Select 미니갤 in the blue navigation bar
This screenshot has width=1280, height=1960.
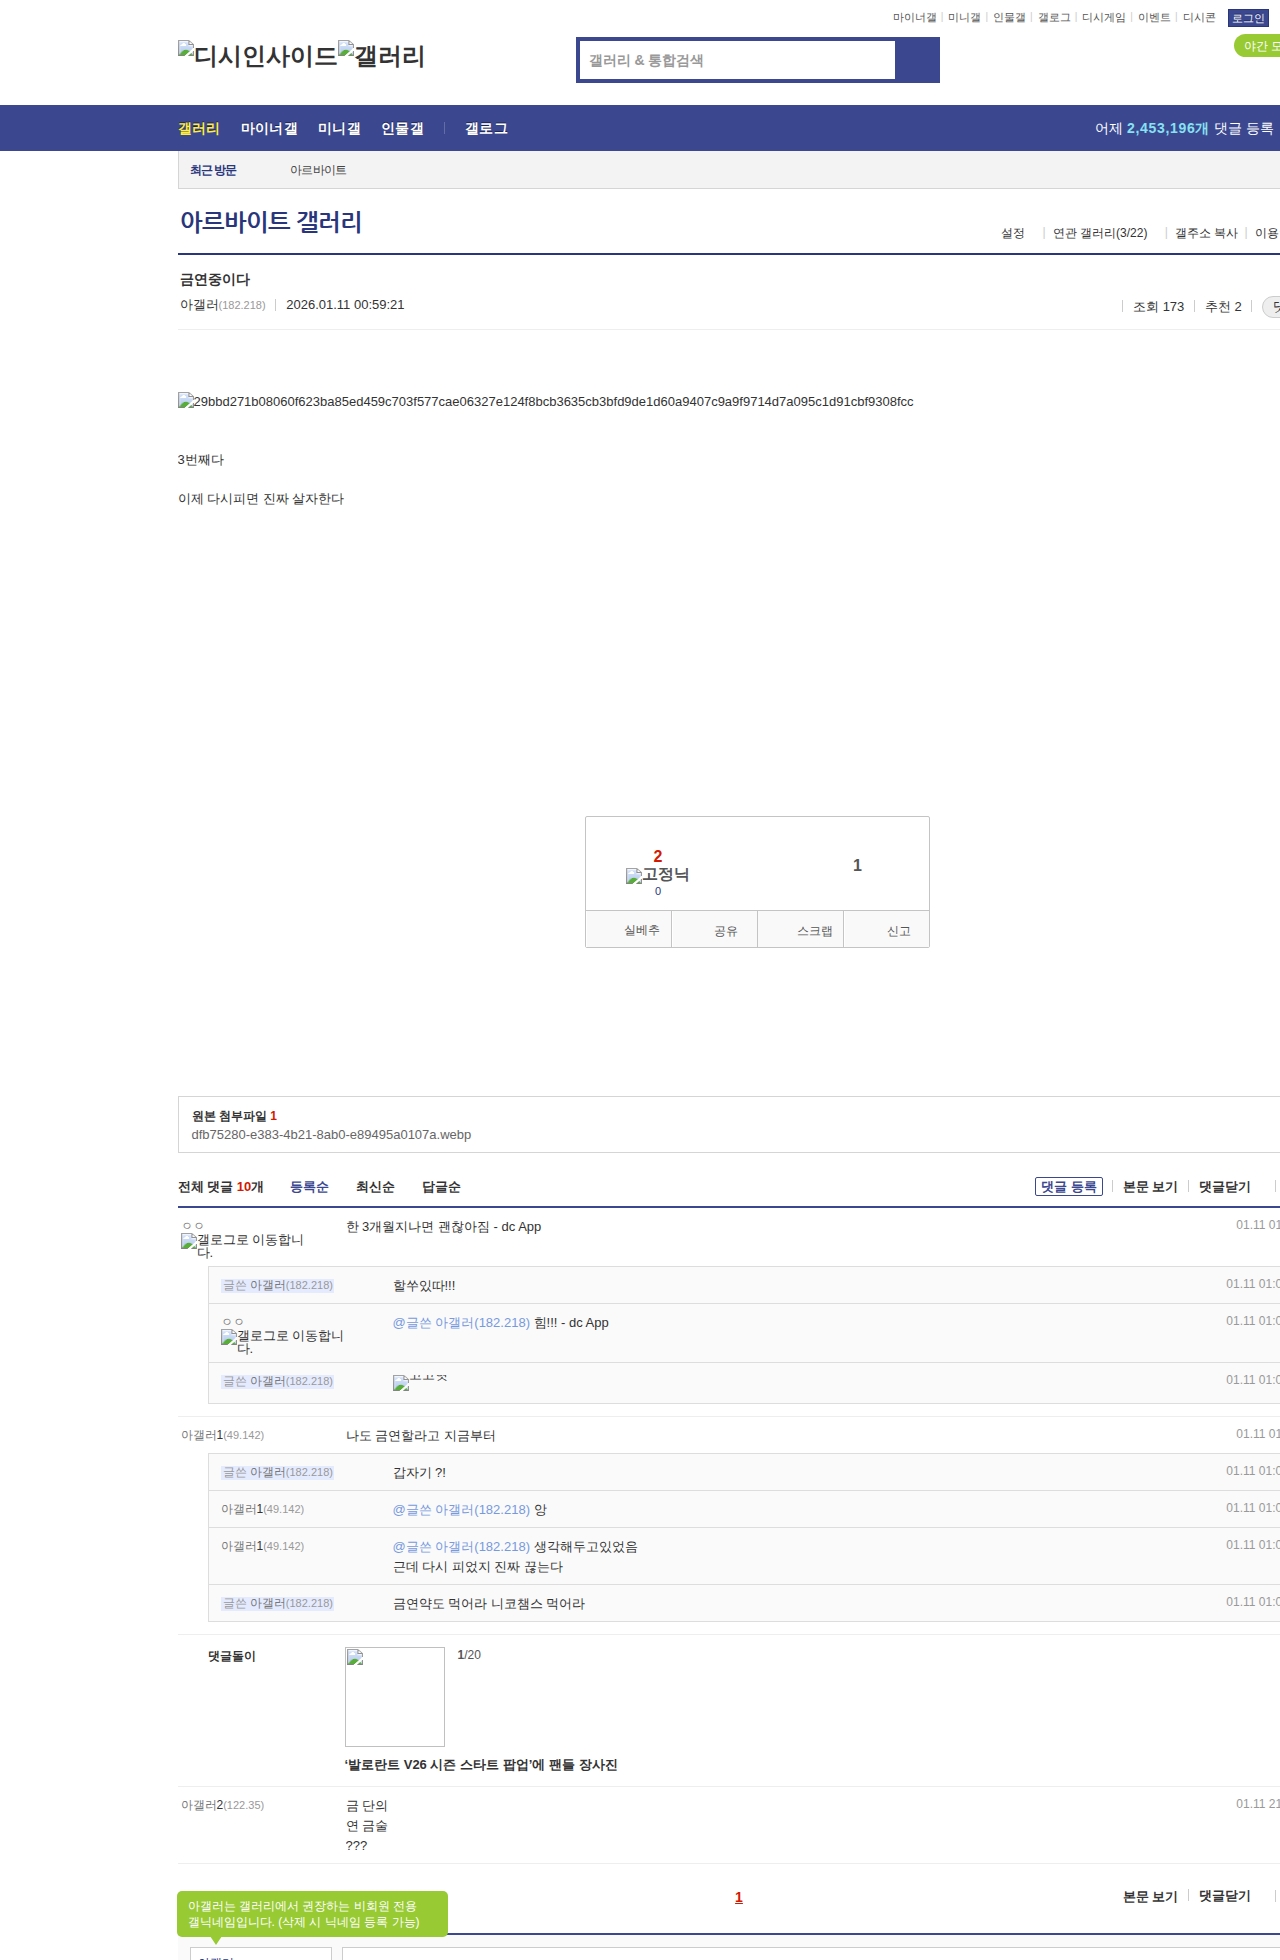pos(339,128)
